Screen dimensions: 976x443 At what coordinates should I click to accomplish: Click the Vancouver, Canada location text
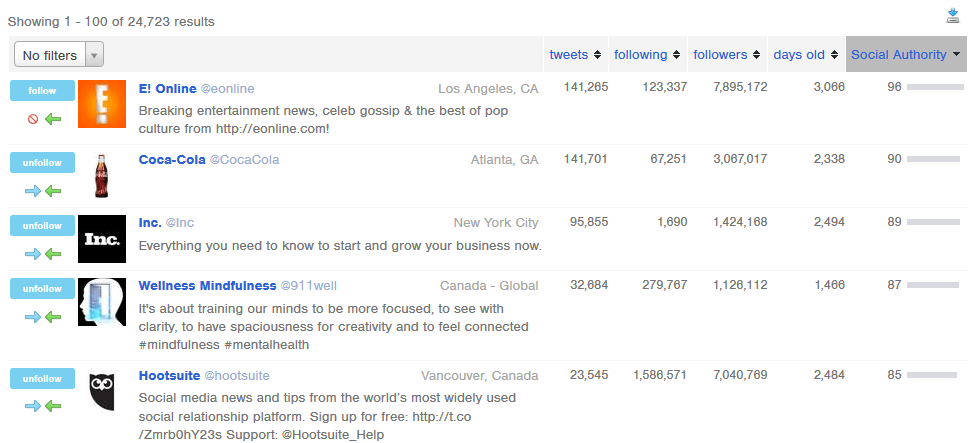[479, 376]
